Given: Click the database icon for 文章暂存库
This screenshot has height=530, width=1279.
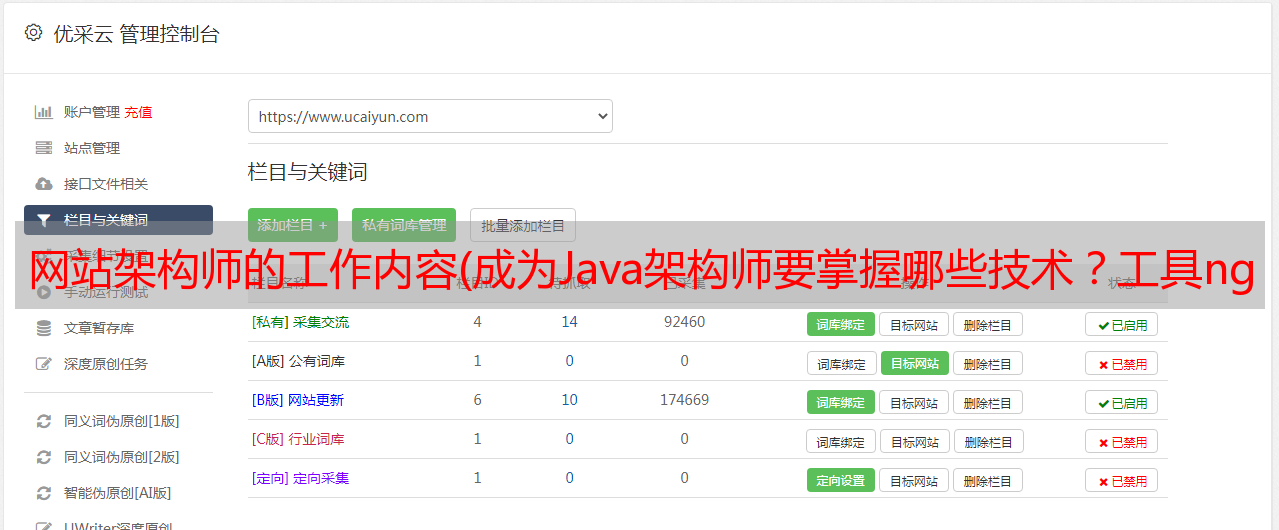Looking at the screenshot, I should point(43,328).
